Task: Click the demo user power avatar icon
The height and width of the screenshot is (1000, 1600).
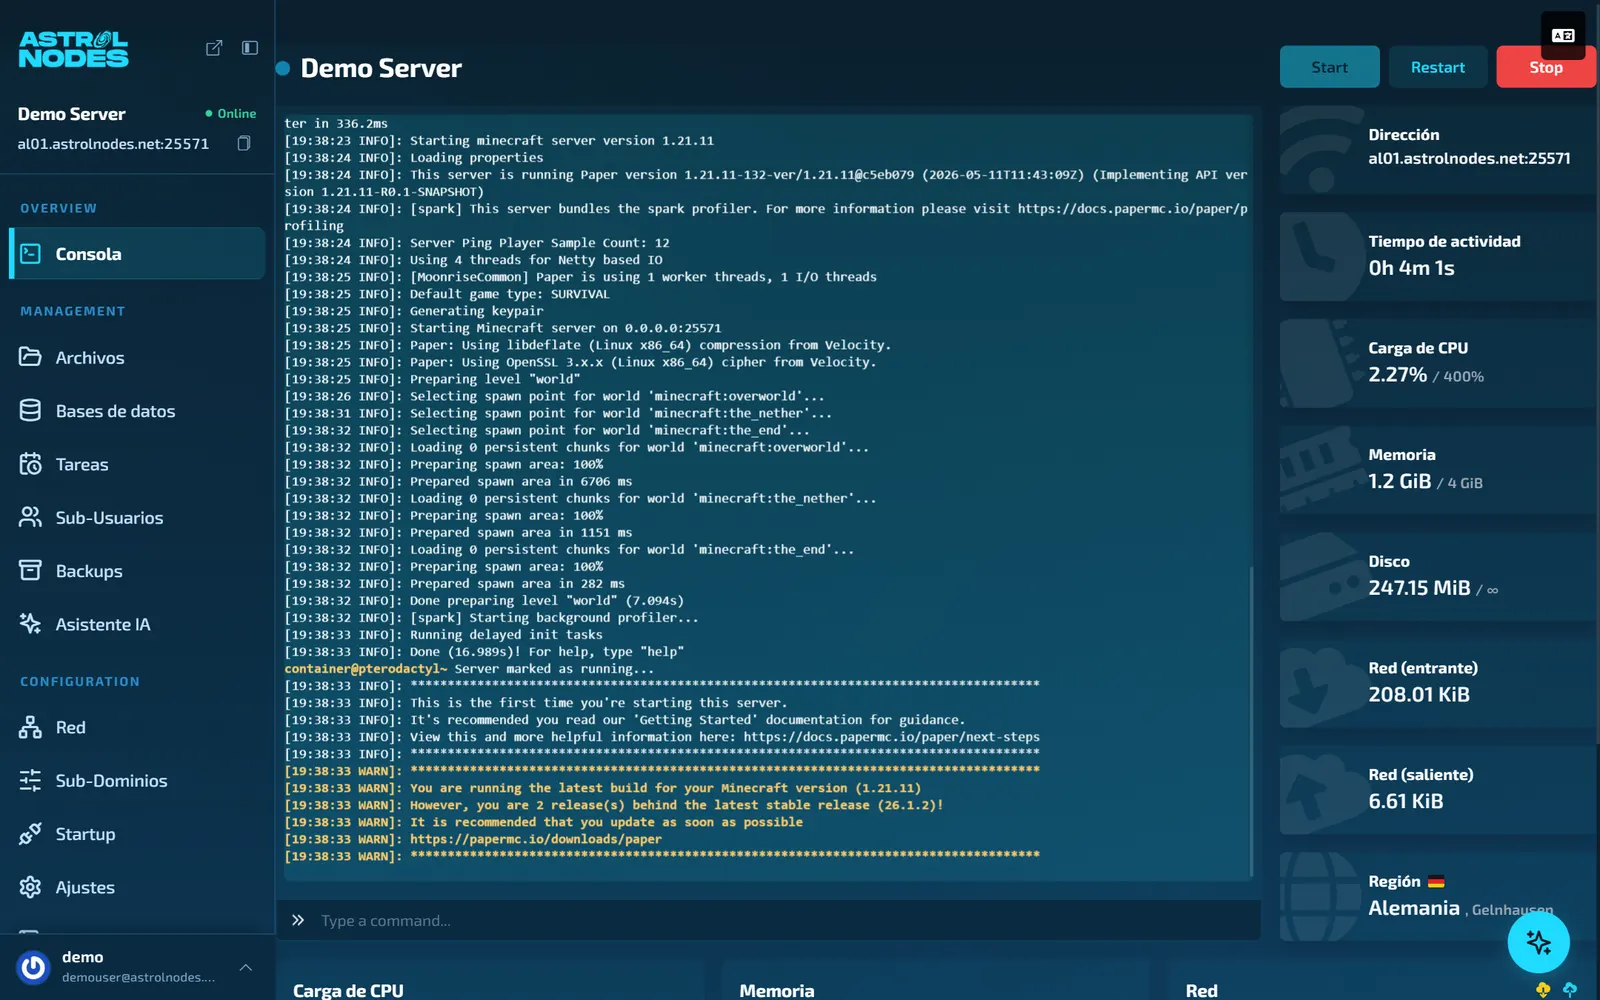Action: point(33,967)
